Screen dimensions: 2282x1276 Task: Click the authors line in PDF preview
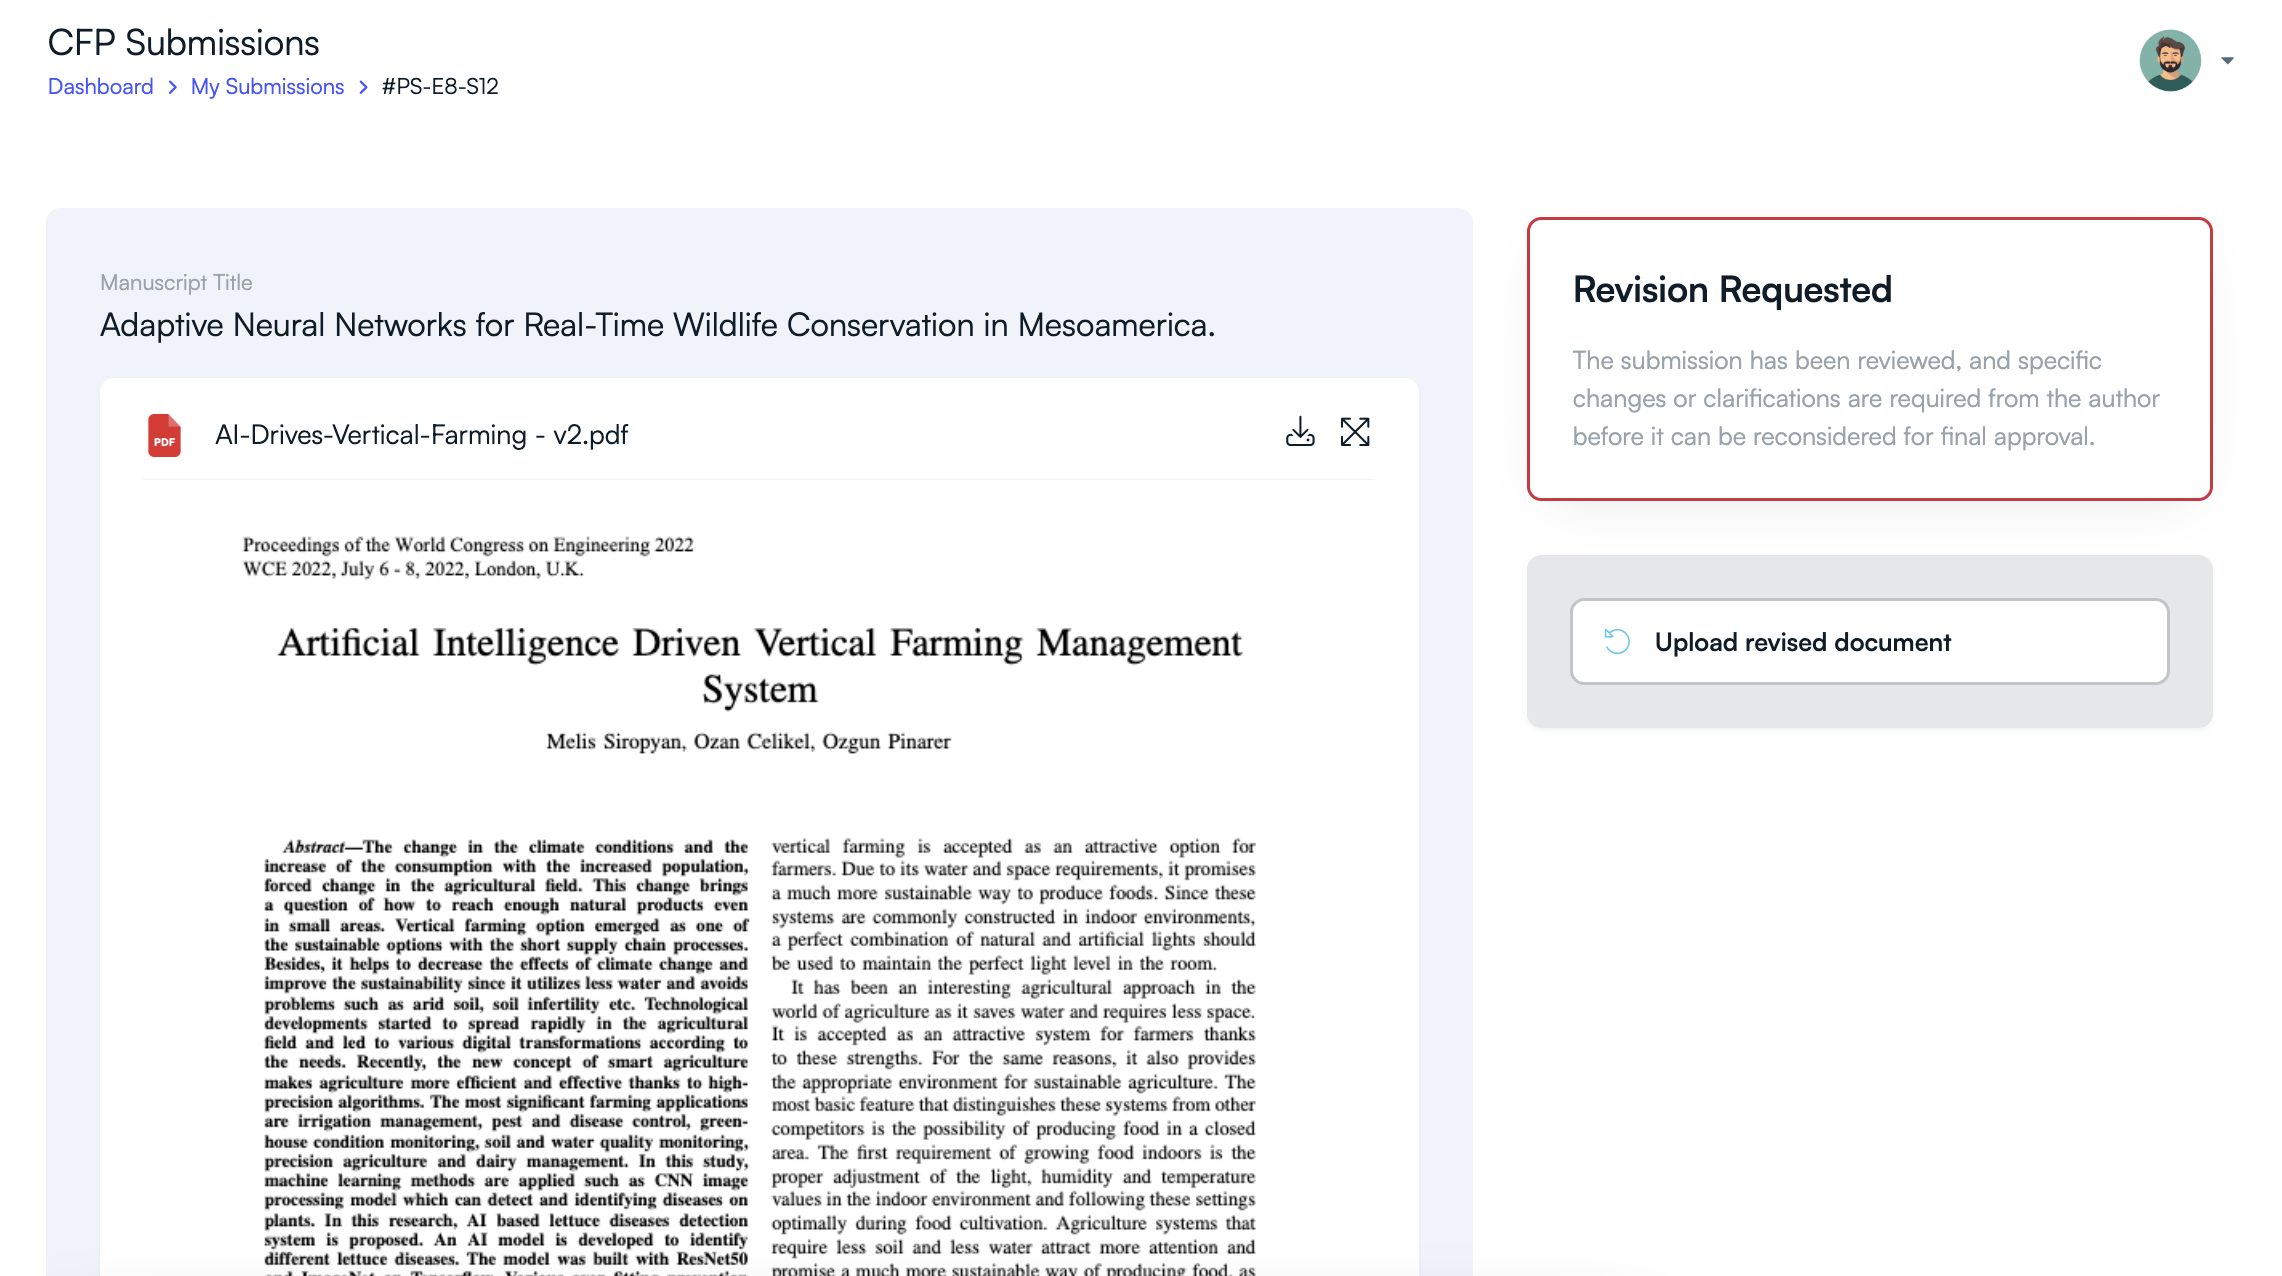tap(748, 742)
